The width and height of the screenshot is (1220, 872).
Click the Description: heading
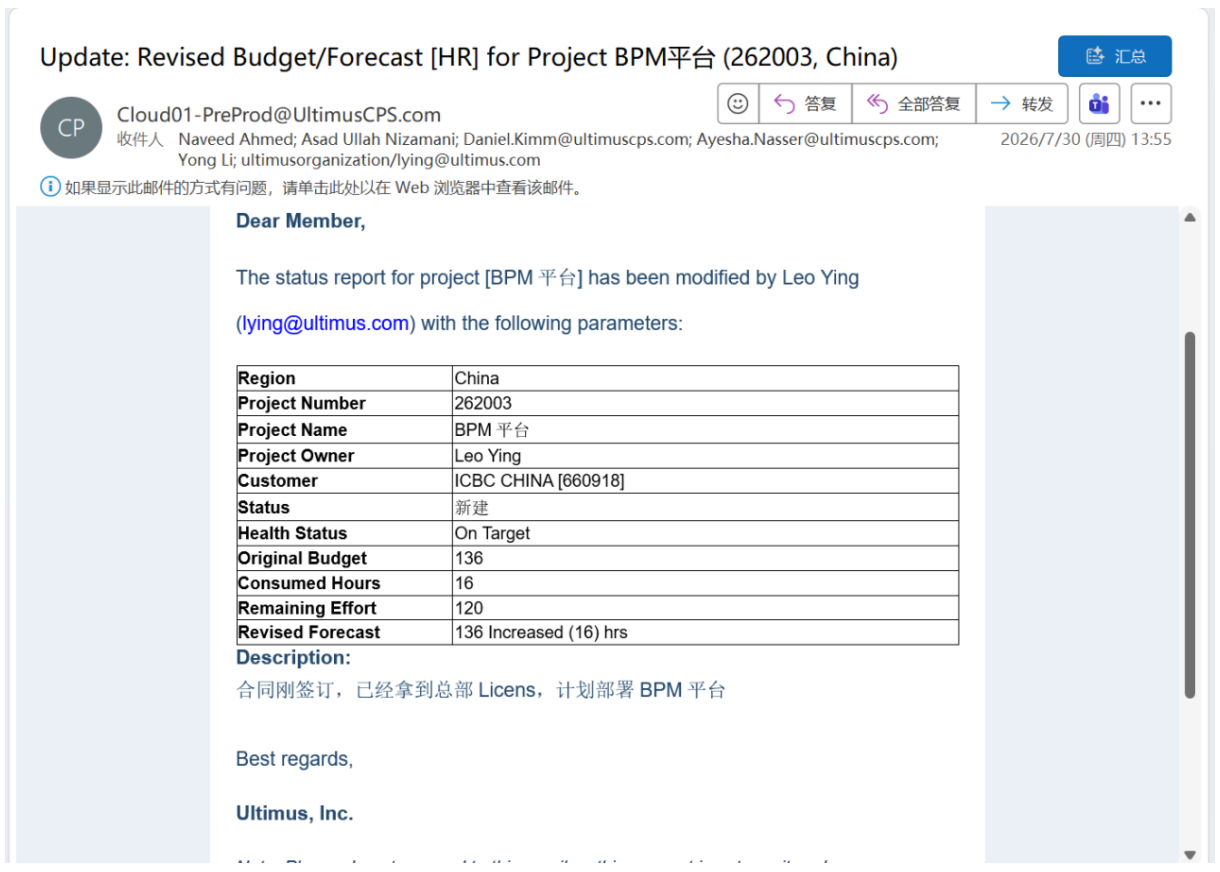point(294,658)
